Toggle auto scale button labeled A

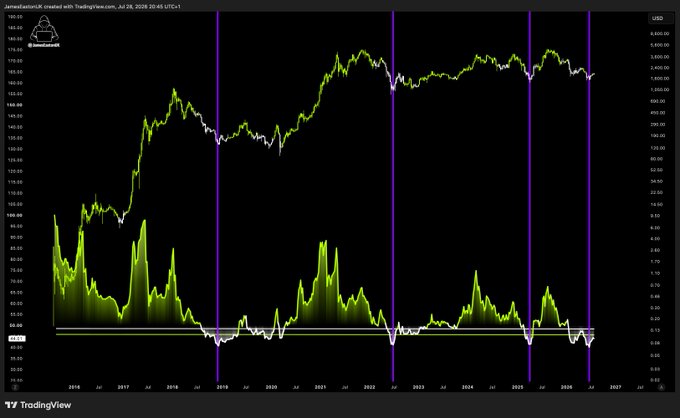pyautogui.click(x=661, y=387)
